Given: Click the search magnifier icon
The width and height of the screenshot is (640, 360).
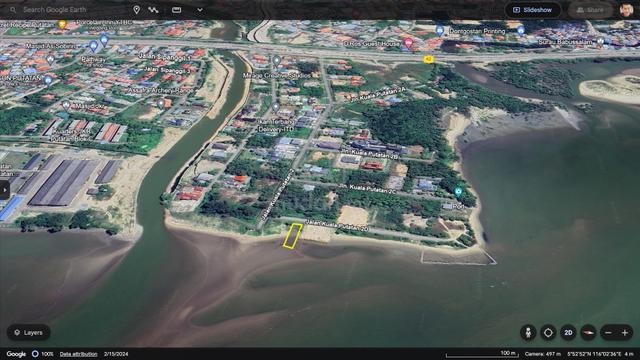Looking at the screenshot, I should [13, 9].
